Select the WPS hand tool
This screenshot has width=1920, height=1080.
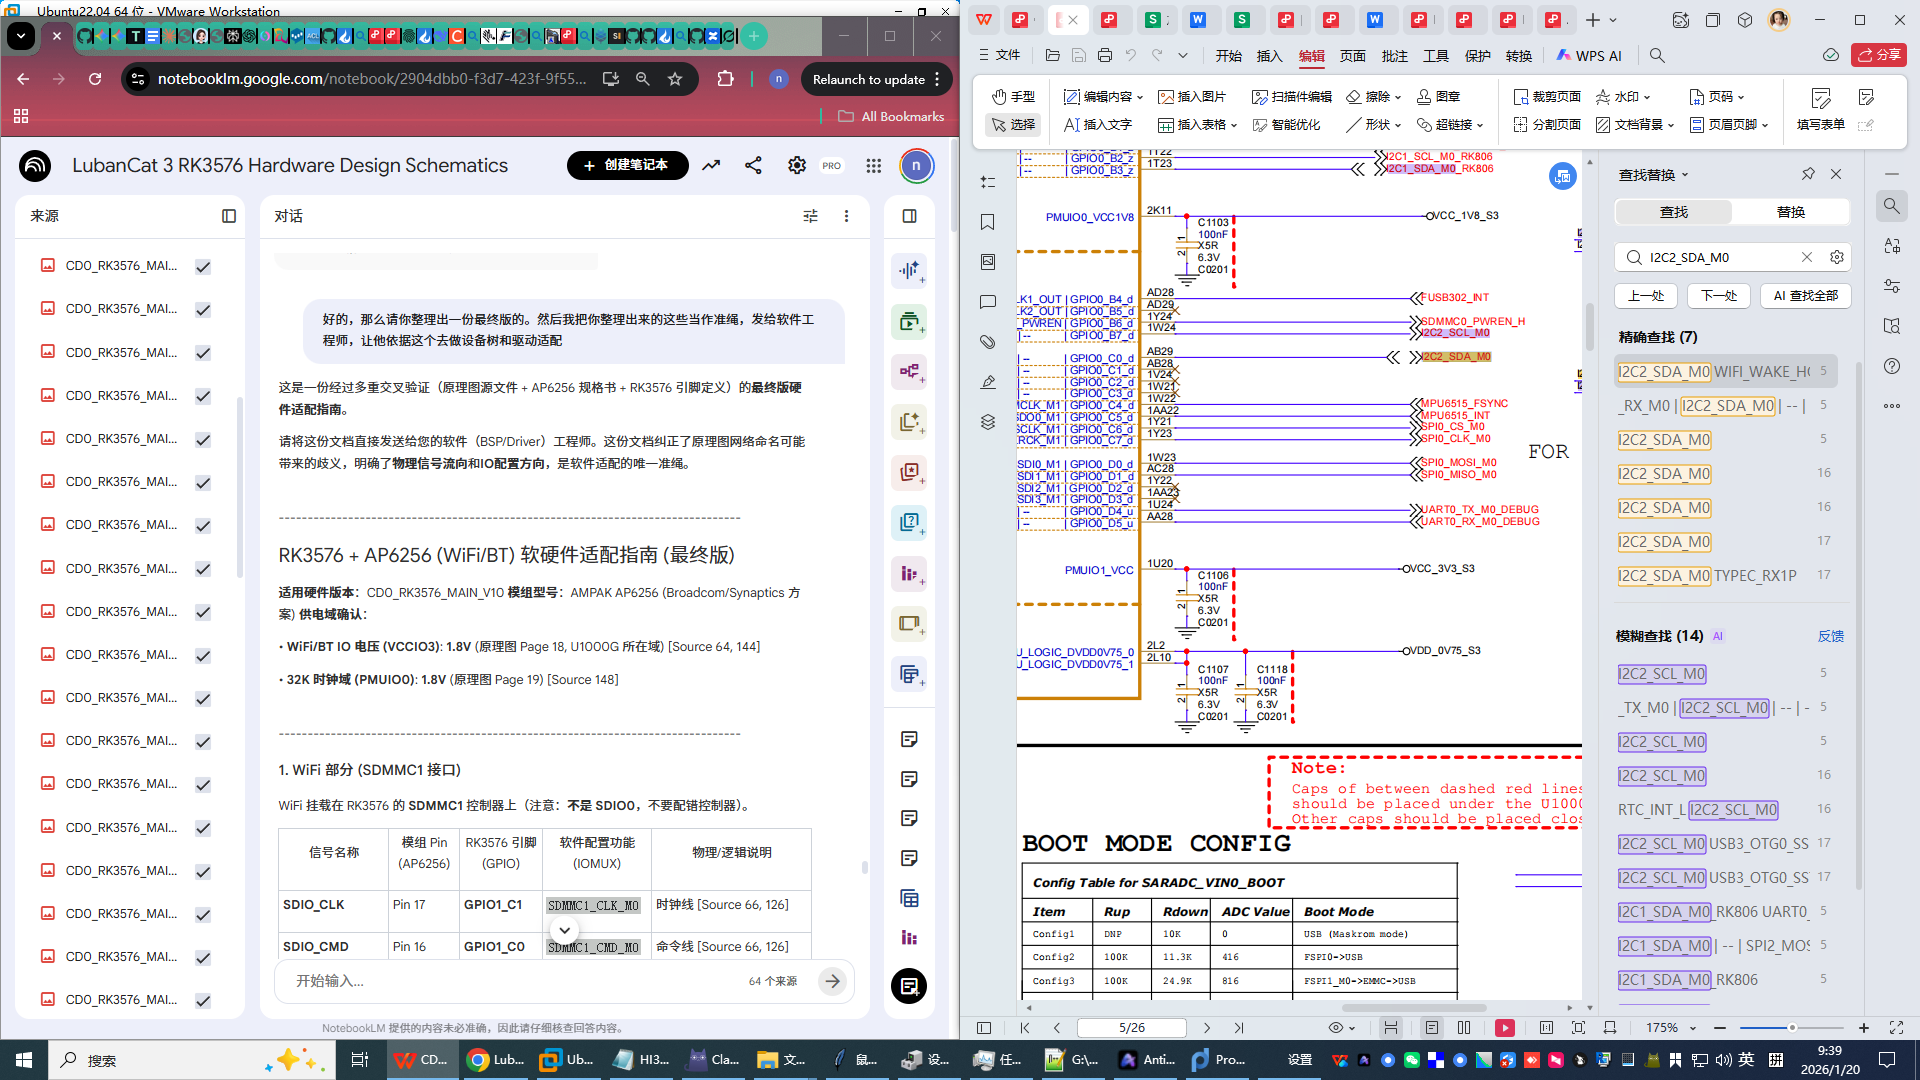click(x=1014, y=97)
